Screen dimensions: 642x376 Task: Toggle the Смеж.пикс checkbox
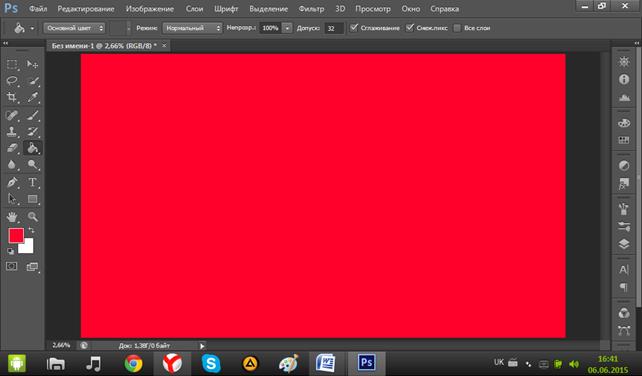tap(410, 28)
